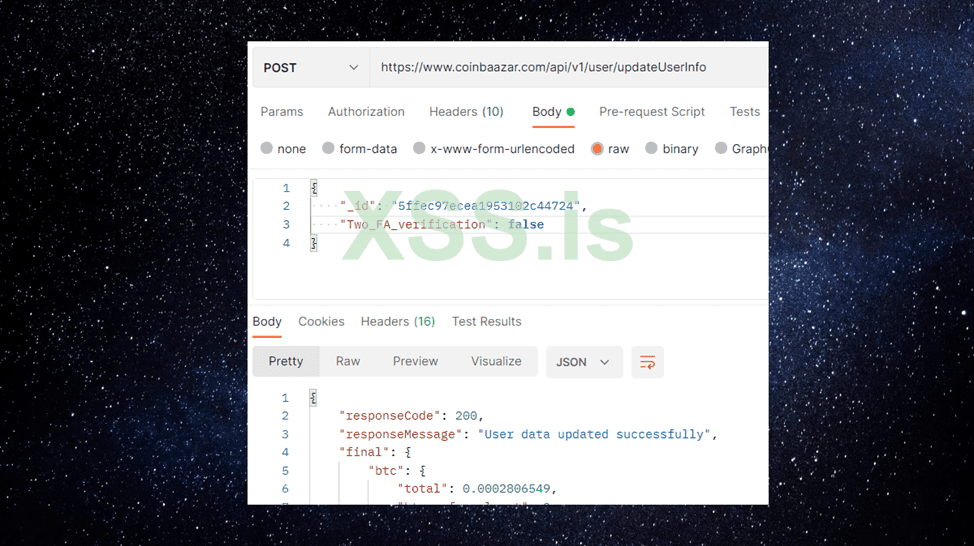Screen dimensions: 974x546
Task: Open the request Headers (10) tab
Action: [466, 112]
